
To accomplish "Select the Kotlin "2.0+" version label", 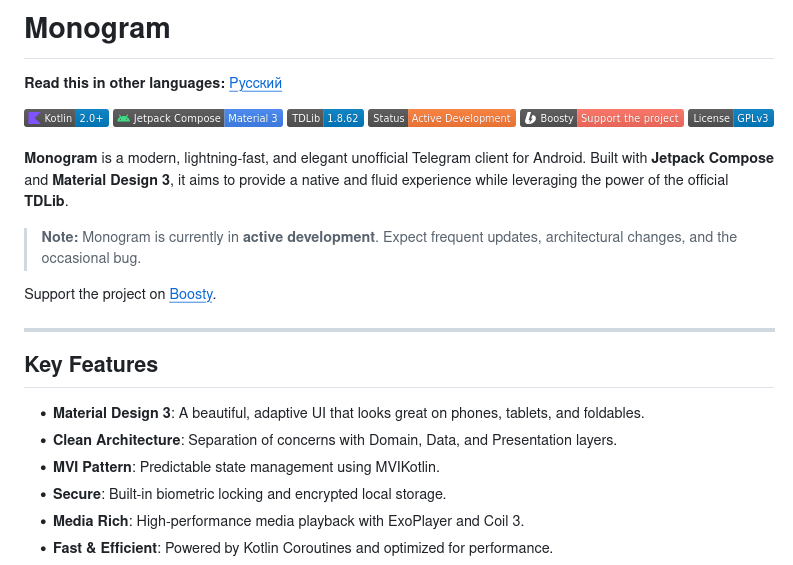I will click(x=92, y=118).
